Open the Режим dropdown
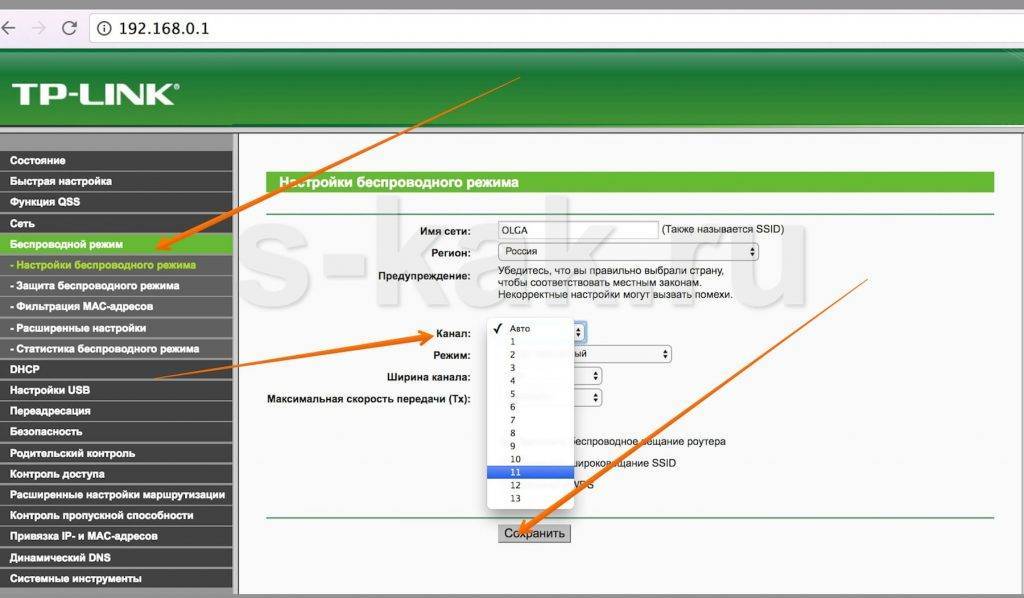The image size is (1024, 598). coord(622,354)
